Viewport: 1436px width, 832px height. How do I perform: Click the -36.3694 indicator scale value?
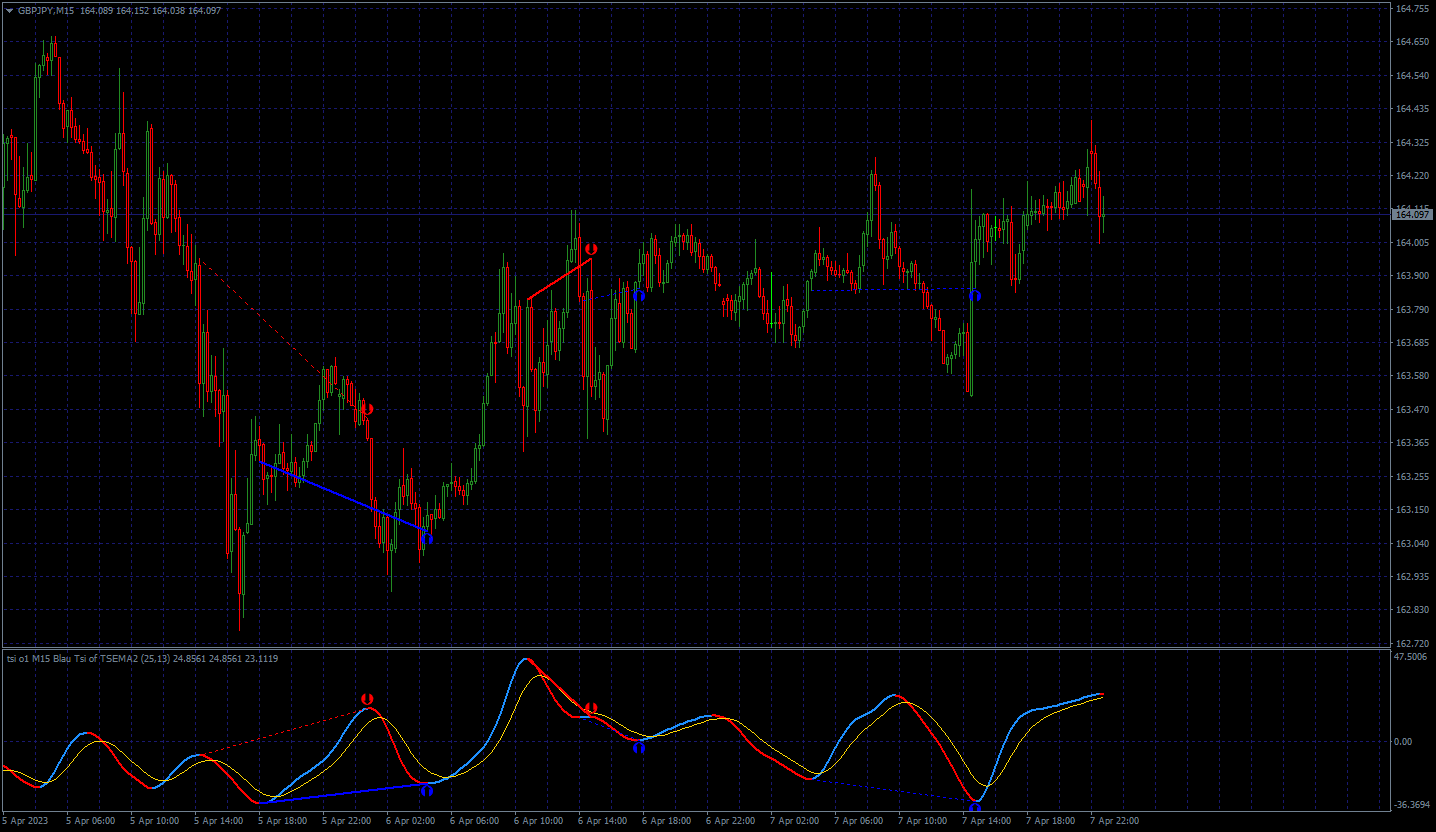(1411, 804)
